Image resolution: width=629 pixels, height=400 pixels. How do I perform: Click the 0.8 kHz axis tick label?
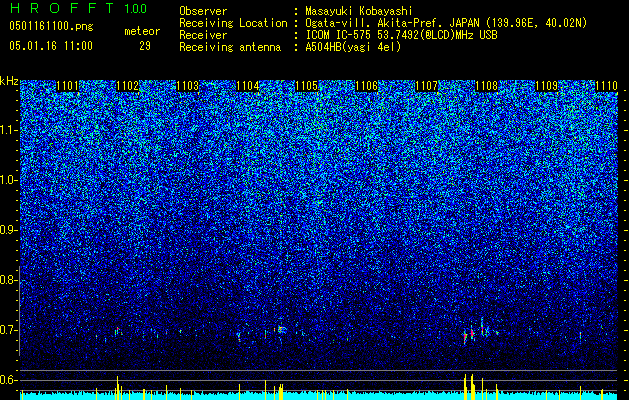(9, 280)
